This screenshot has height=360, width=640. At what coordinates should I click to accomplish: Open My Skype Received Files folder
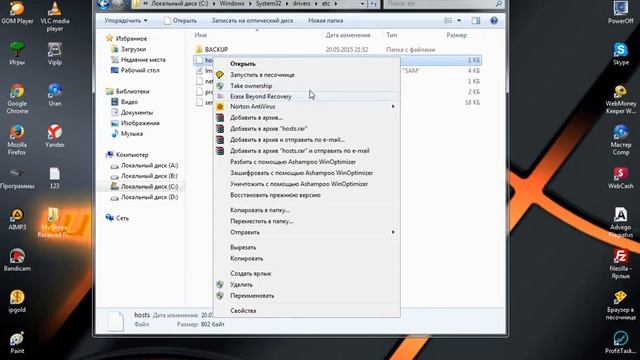click(x=54, y=223)
